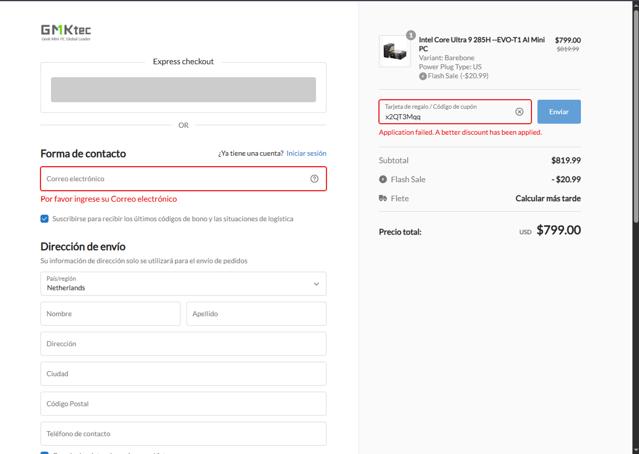Click the struck-through original price text
639x454 pixels.
click(x=568, y=49)
